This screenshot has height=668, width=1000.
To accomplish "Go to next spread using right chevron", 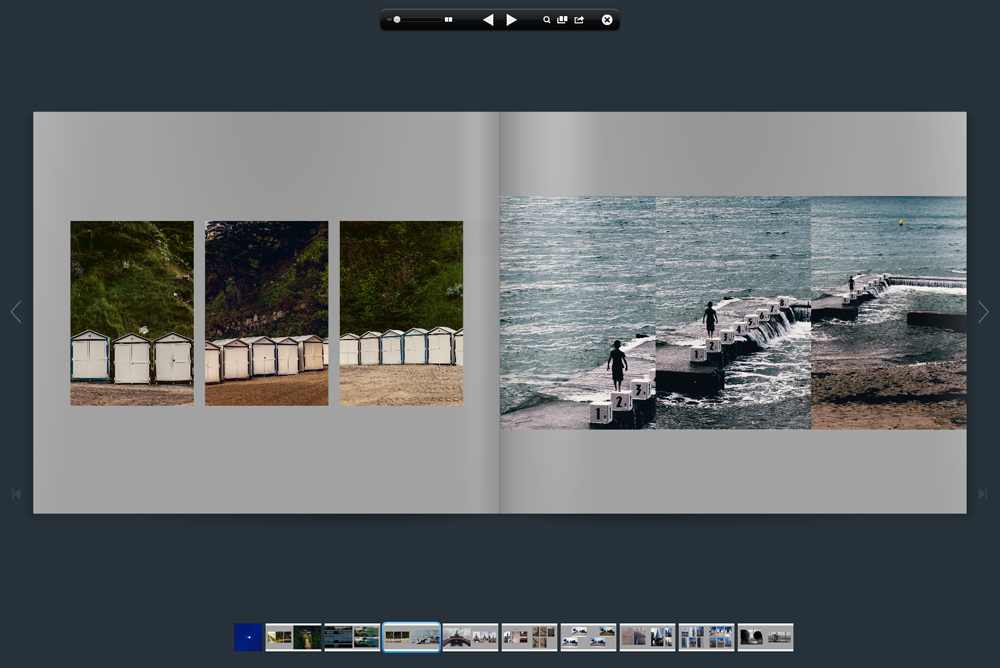I will (x=983, y=312).
